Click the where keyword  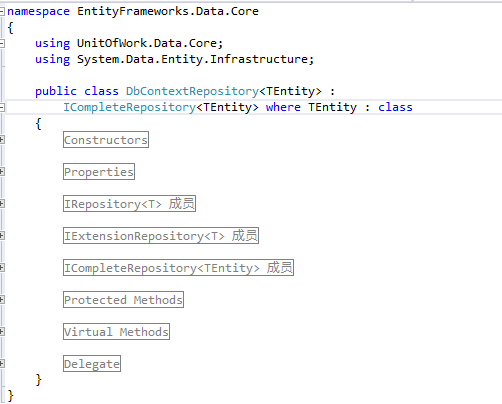(x=283, y=107)
